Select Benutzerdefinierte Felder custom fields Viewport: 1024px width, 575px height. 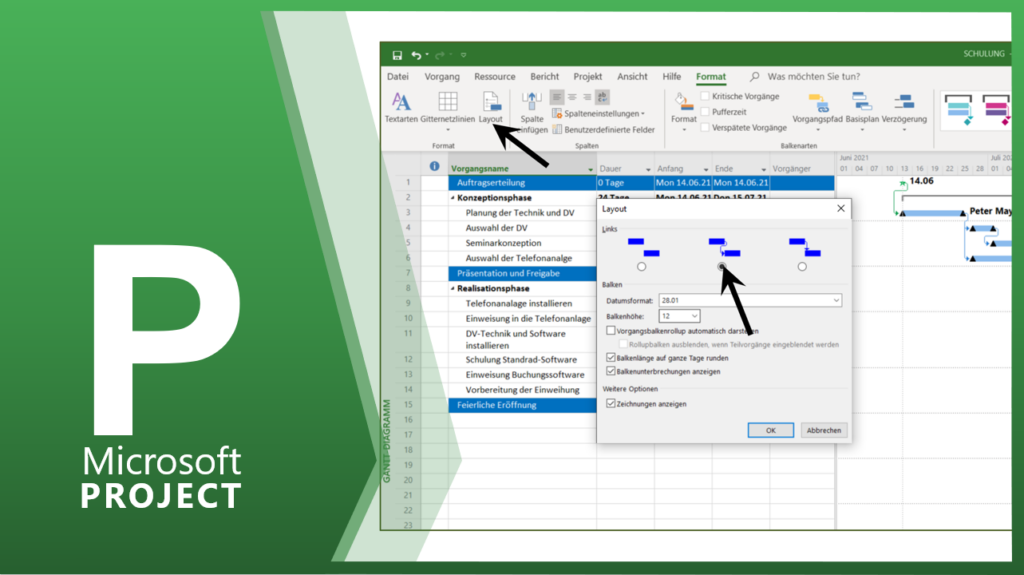coord(603,129)
